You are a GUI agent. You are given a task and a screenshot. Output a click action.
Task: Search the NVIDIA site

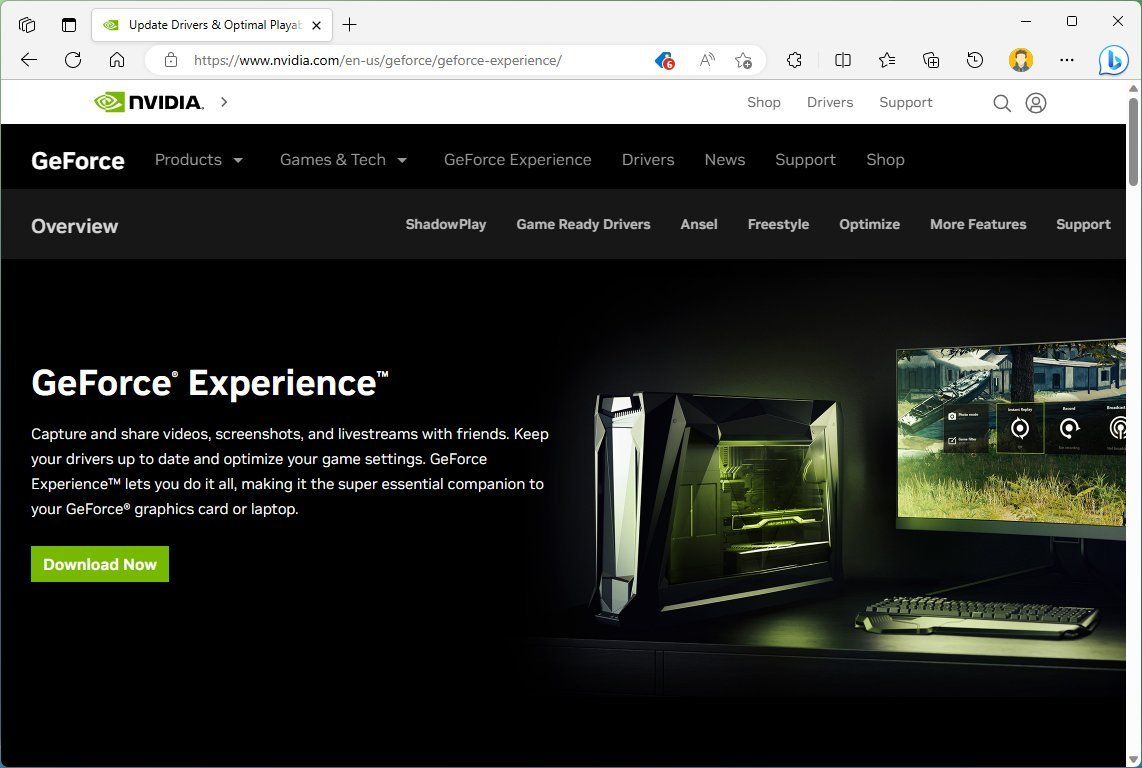1001,103
